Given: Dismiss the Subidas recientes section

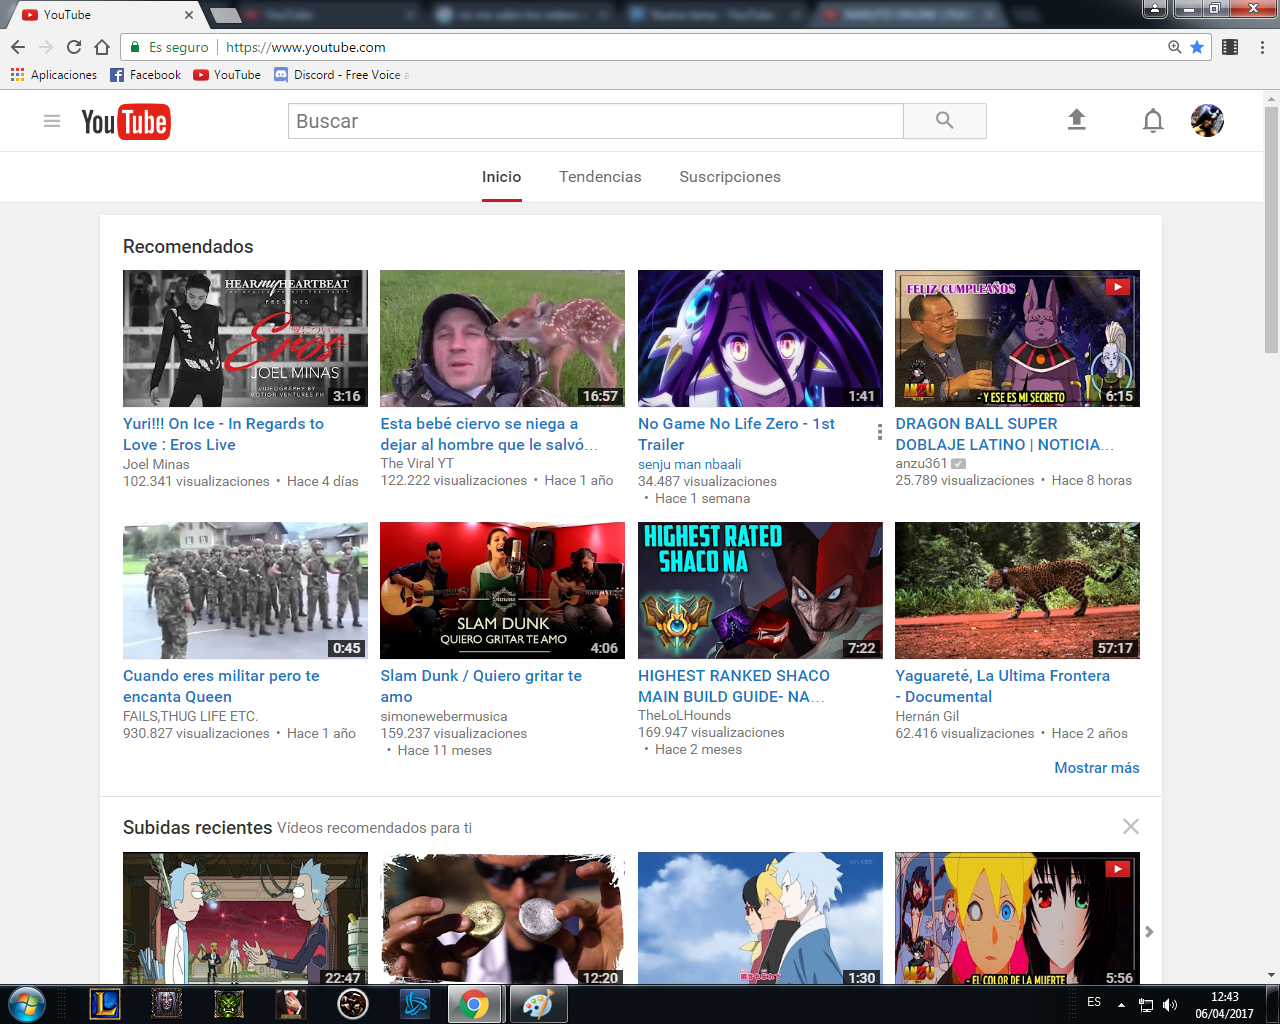Looking at the screenshot, I should tap(1131, 826).
